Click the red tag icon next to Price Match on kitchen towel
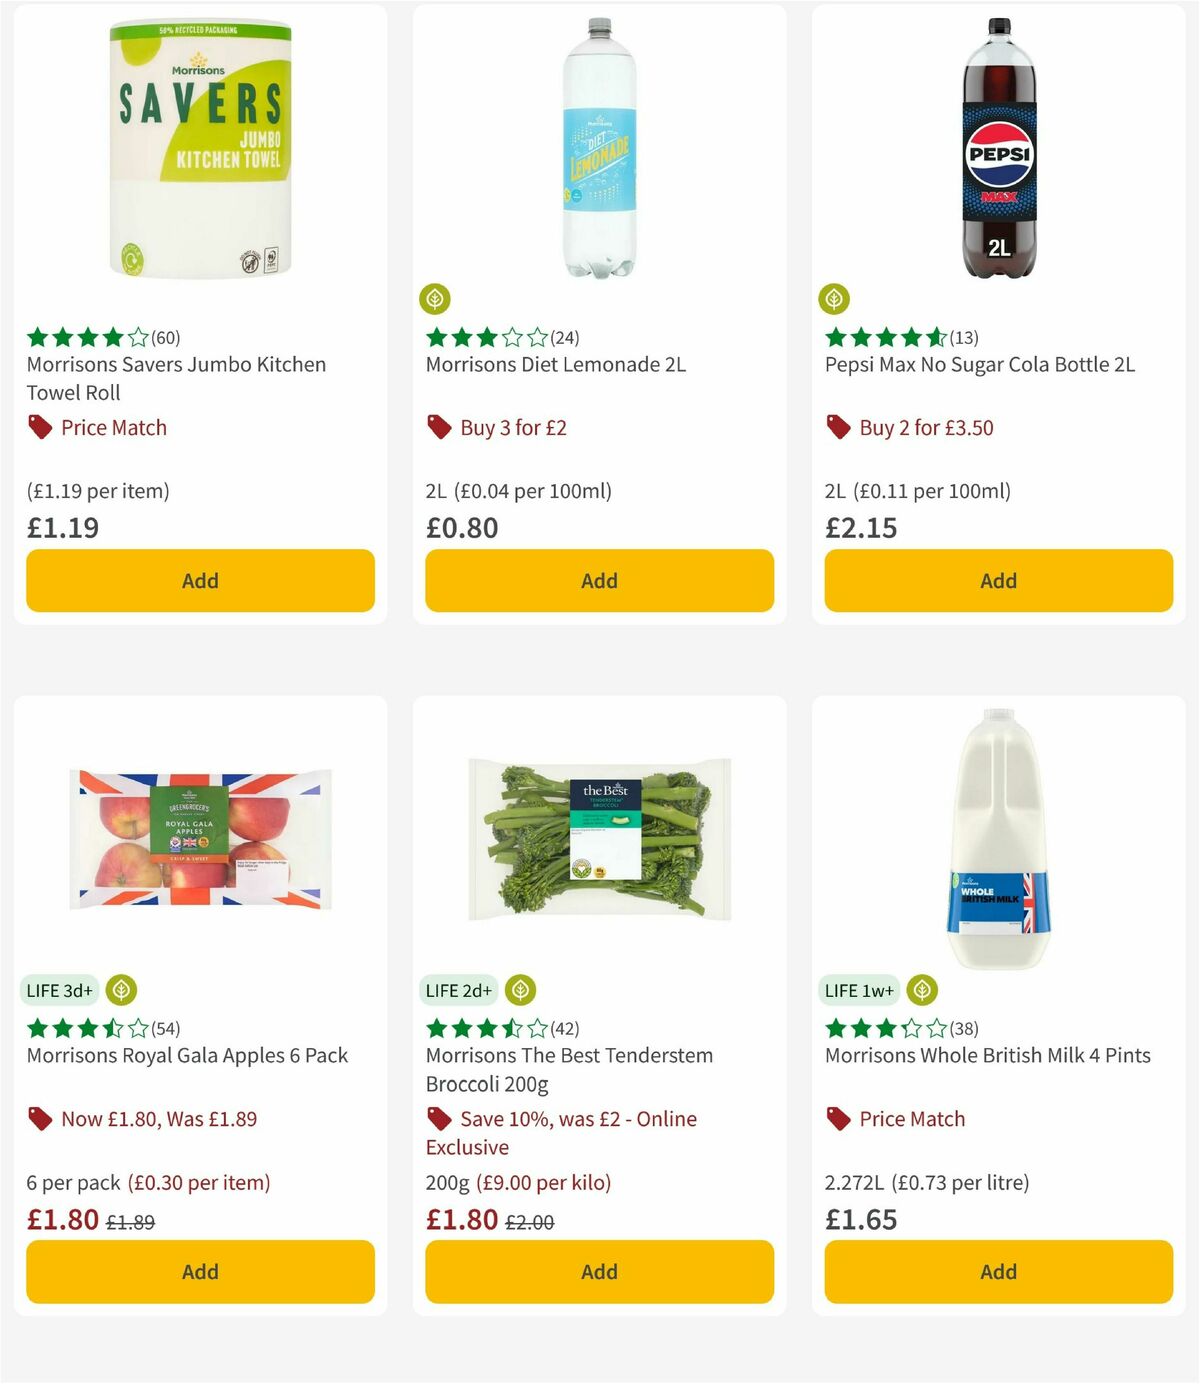 40,427
